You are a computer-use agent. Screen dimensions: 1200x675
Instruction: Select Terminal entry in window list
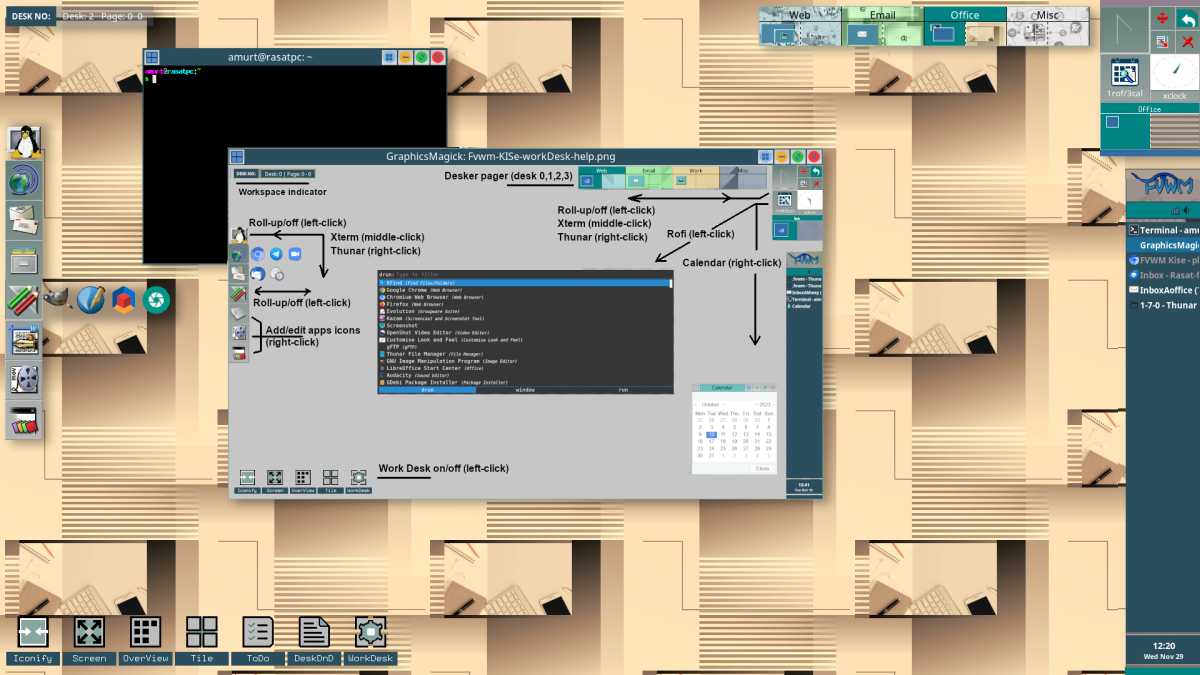click(1163, 230)
